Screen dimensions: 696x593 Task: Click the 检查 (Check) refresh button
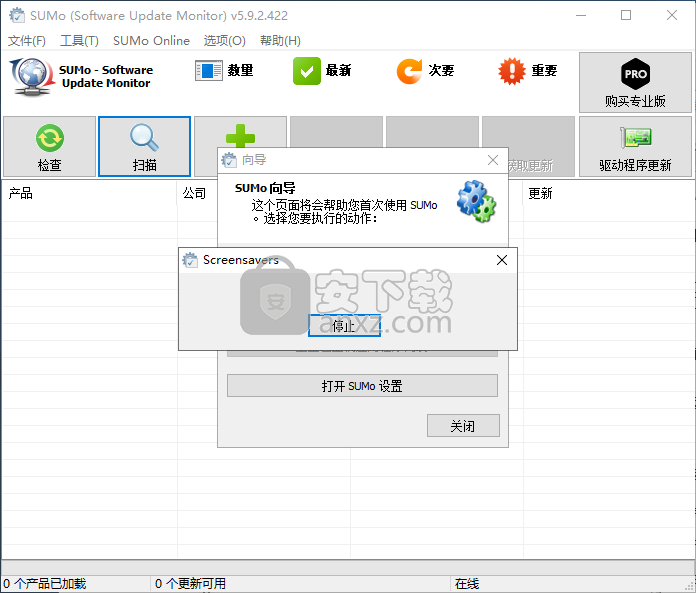(x=49, y=147)
